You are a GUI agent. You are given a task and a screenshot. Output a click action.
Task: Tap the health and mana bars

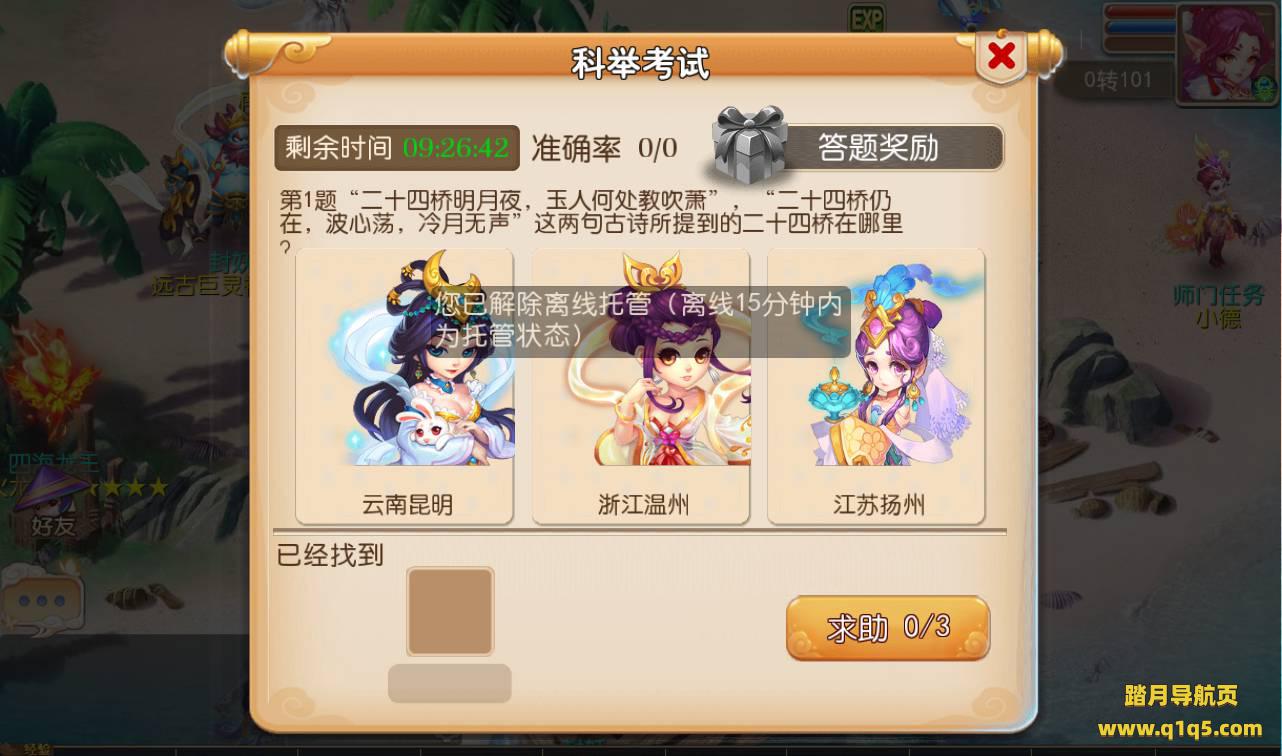(x=1139, y=28)
